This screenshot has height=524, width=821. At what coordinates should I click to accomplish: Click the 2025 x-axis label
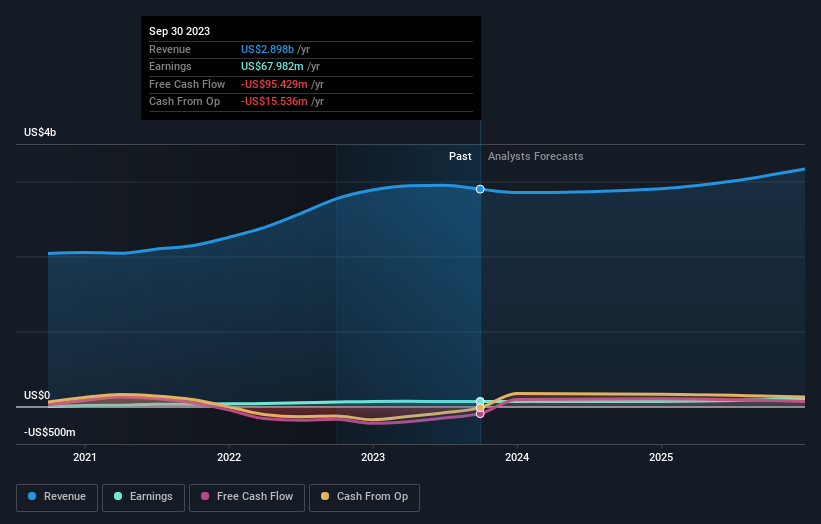coord(661,457)
